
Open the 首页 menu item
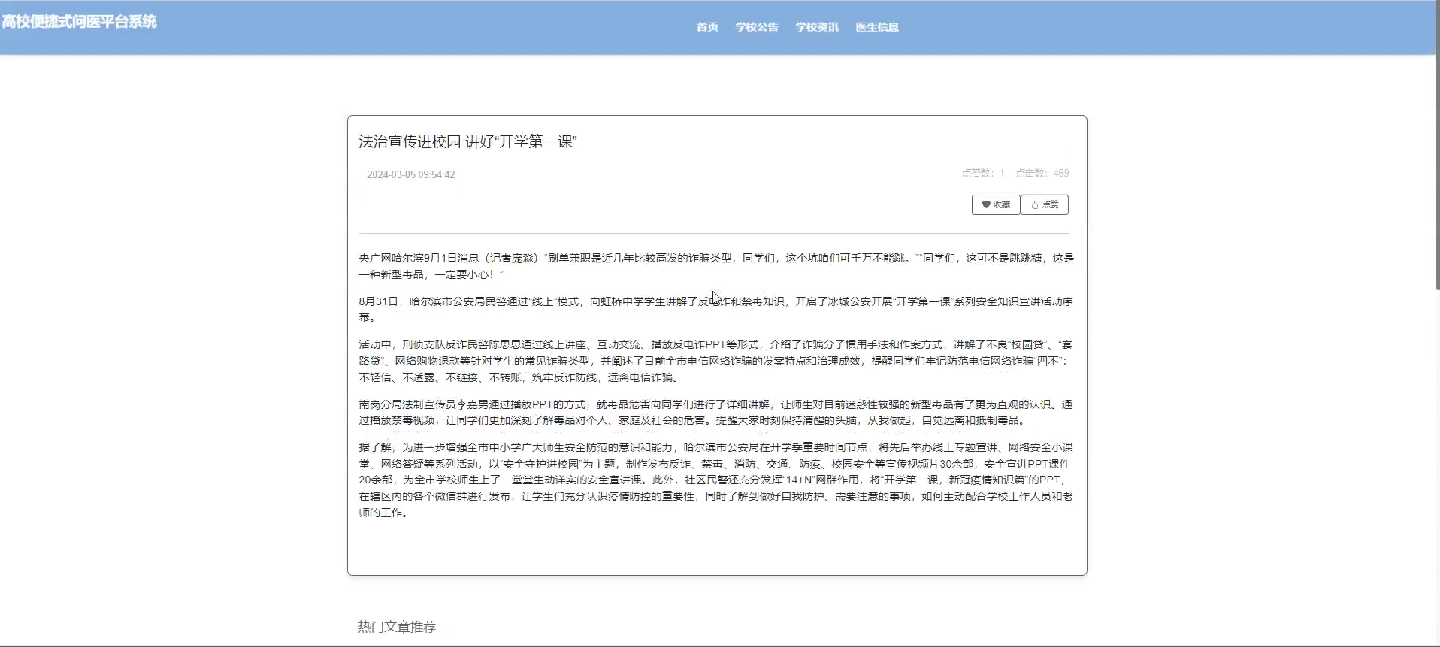(707, 27)
